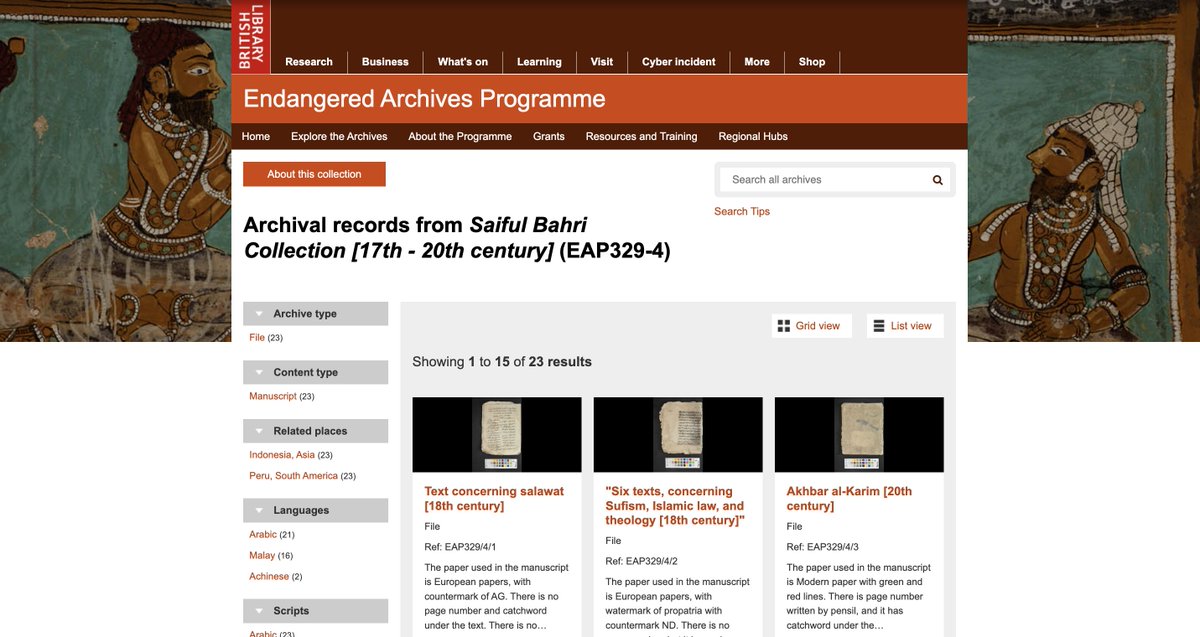Open the Learning menu item

pyautogui.click(x=539, y=62)
